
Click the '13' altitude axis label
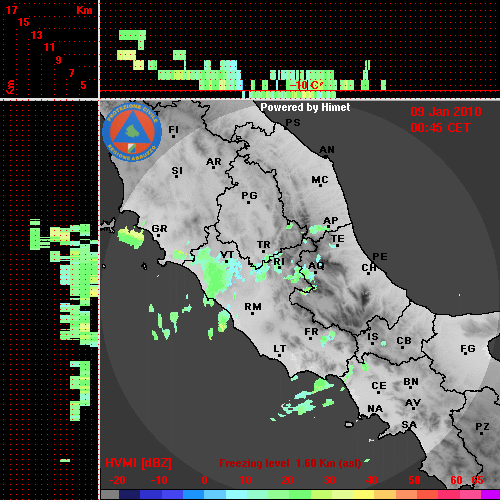click(37, 35)
